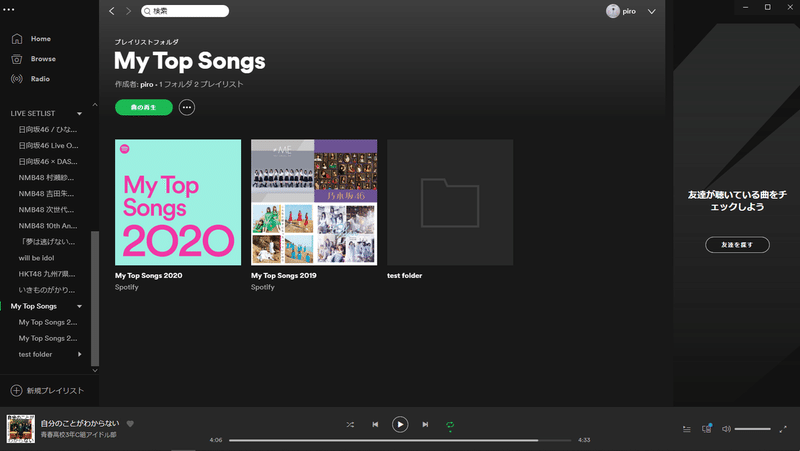Open the three-dot app menu

(x=9, y=9)
